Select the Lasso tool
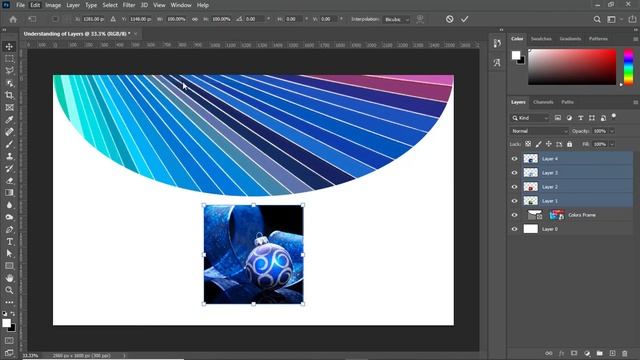640x360 pixels. [9, 71]
